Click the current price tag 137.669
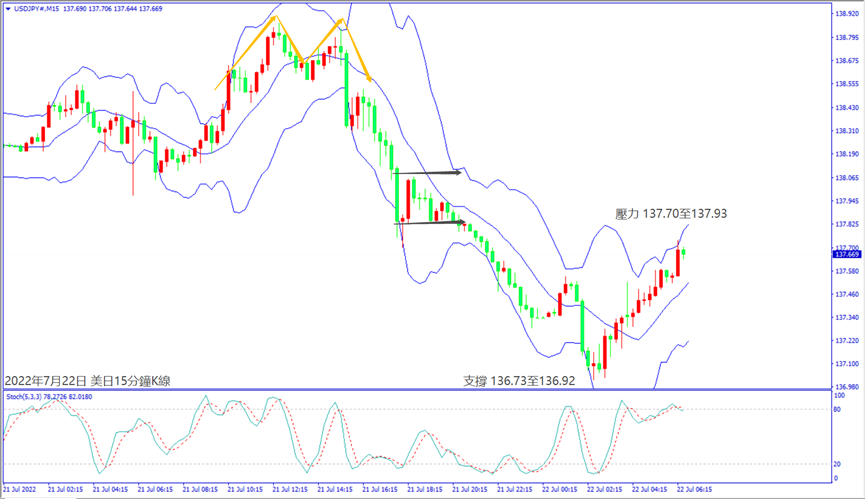This screenshot has height=499, width=865. tap(846, 254)
